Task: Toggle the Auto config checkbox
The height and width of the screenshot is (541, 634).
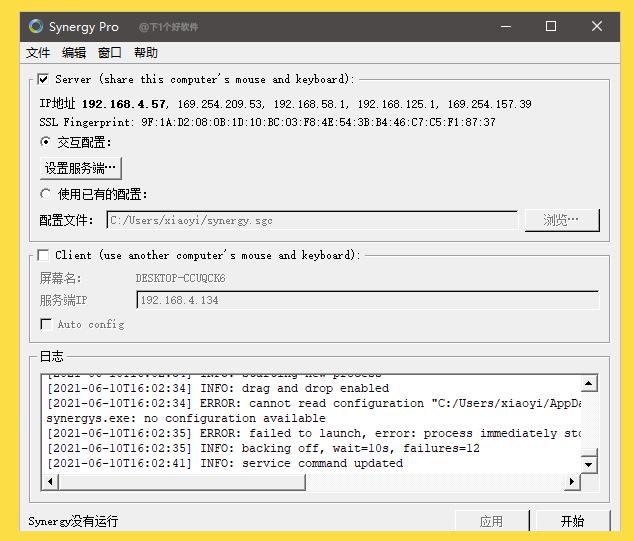Action: (x=46, y=324)
